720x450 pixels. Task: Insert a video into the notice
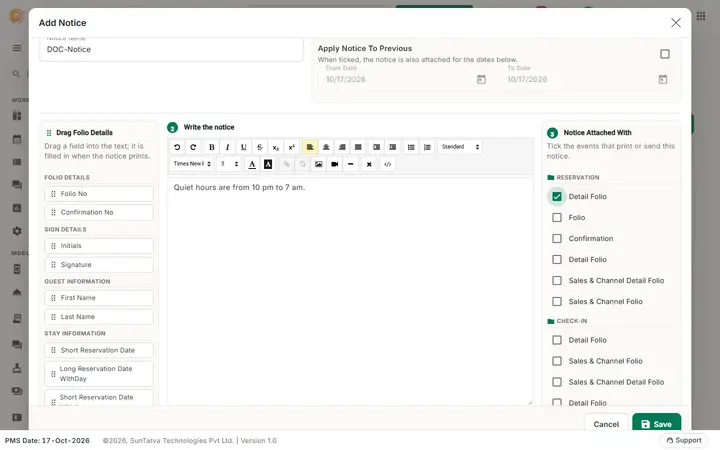pos(335,164)
